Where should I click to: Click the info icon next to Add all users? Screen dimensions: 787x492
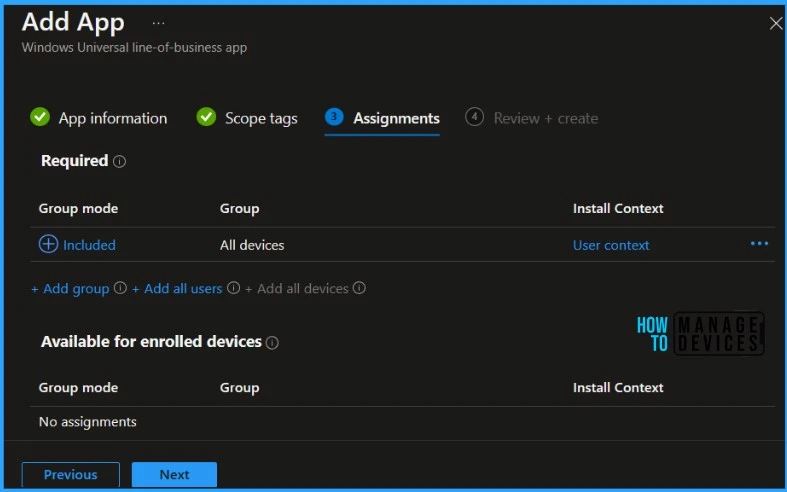tap(234, 288)
